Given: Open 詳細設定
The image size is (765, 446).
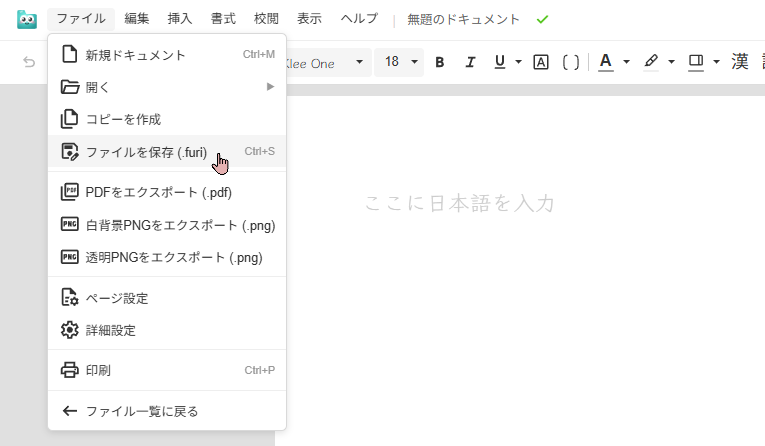Looking at the screenshot, I should 167,330.
